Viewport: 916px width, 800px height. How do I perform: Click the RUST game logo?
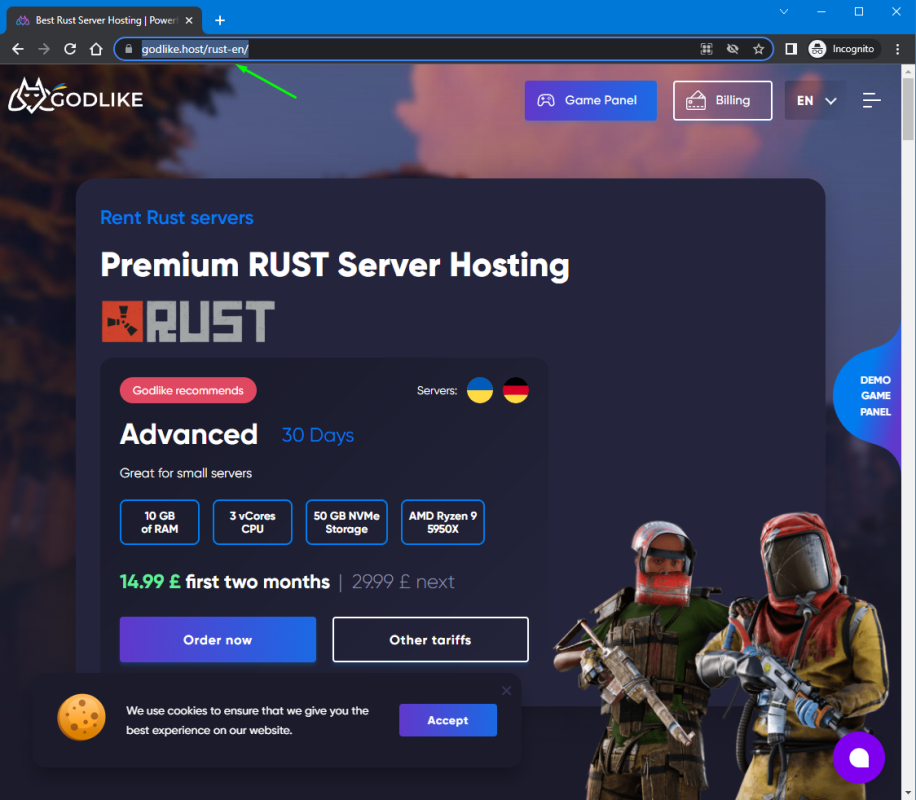pos(188,321)
